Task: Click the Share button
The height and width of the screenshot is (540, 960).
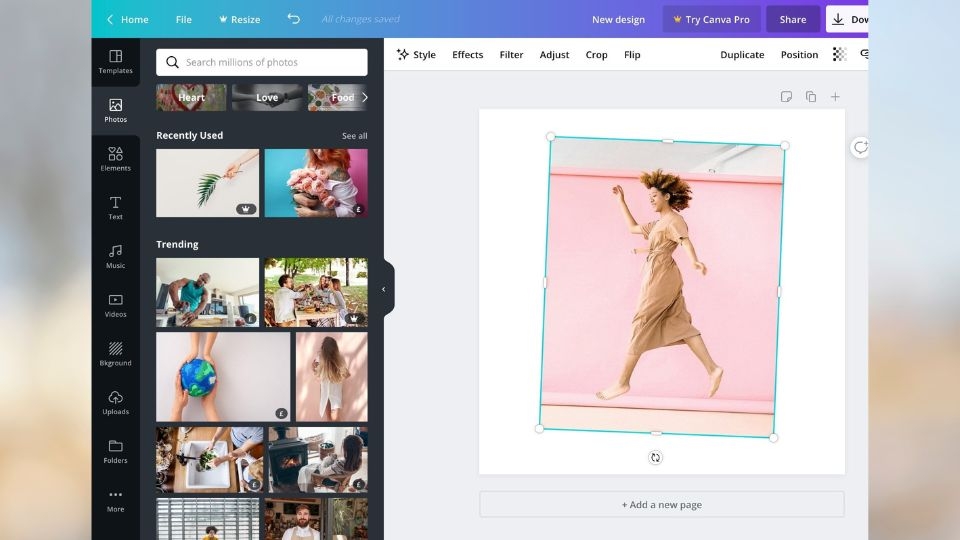Action: point(793,19)
